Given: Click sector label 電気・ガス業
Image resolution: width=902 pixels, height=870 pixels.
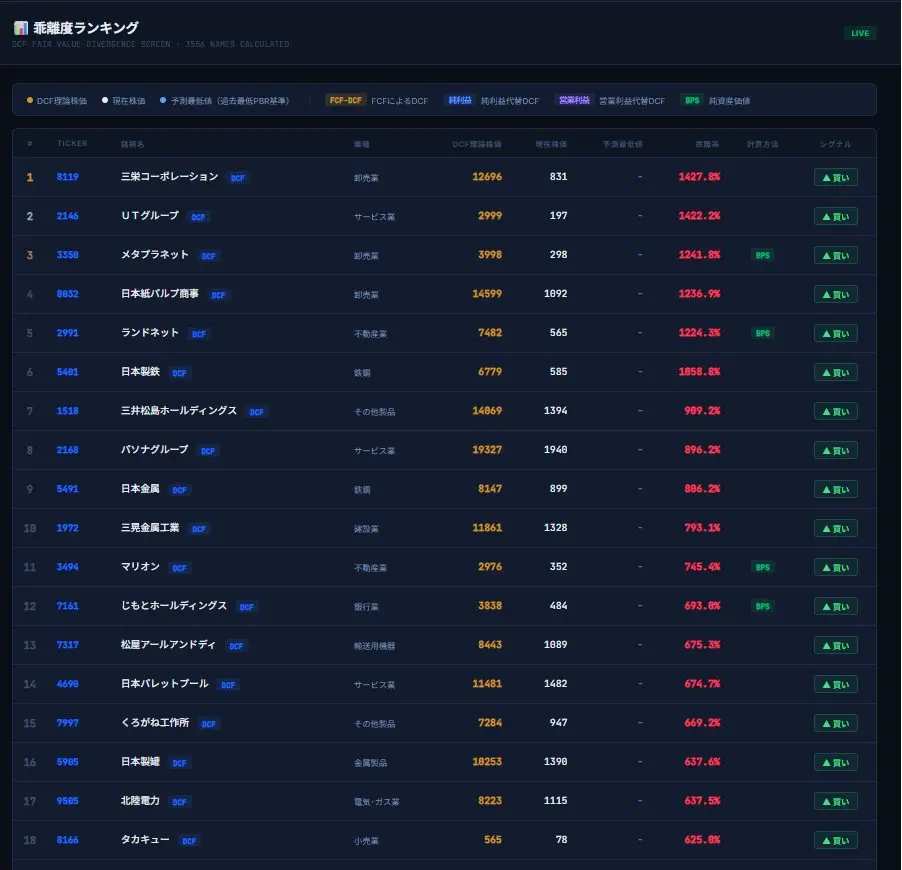Looking at the screenshot, I should pos(376,802).
